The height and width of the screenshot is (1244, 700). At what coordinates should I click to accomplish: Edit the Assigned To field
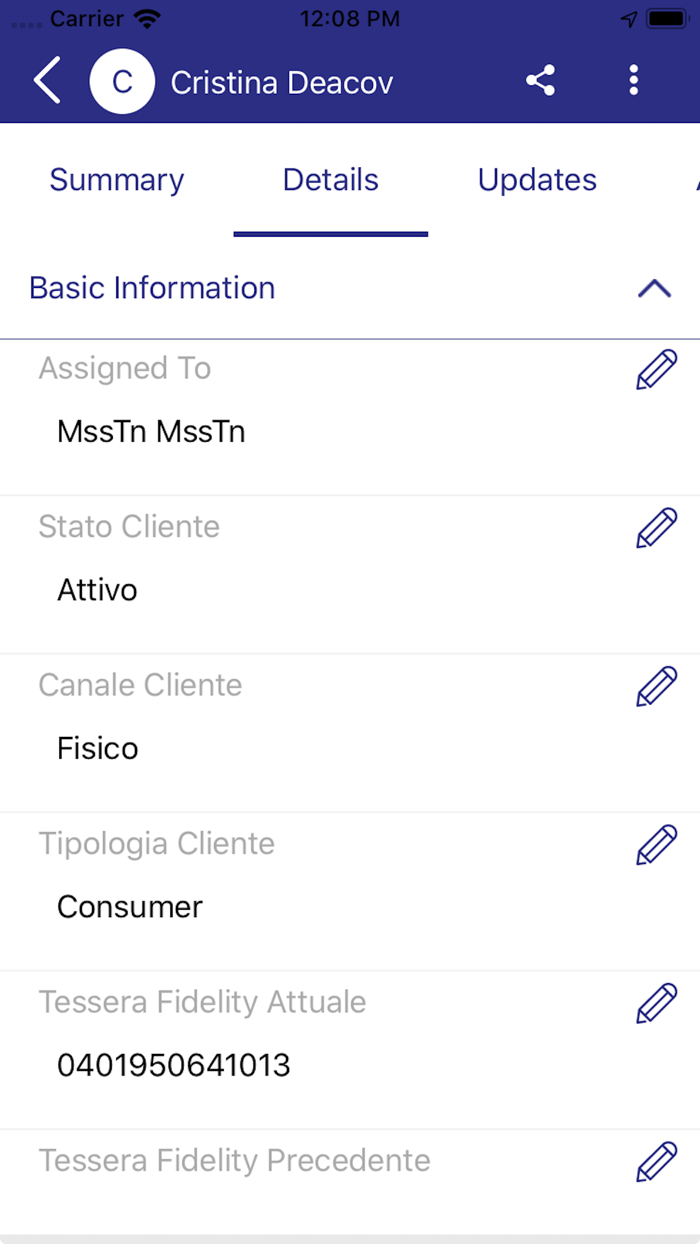[656, 370]
